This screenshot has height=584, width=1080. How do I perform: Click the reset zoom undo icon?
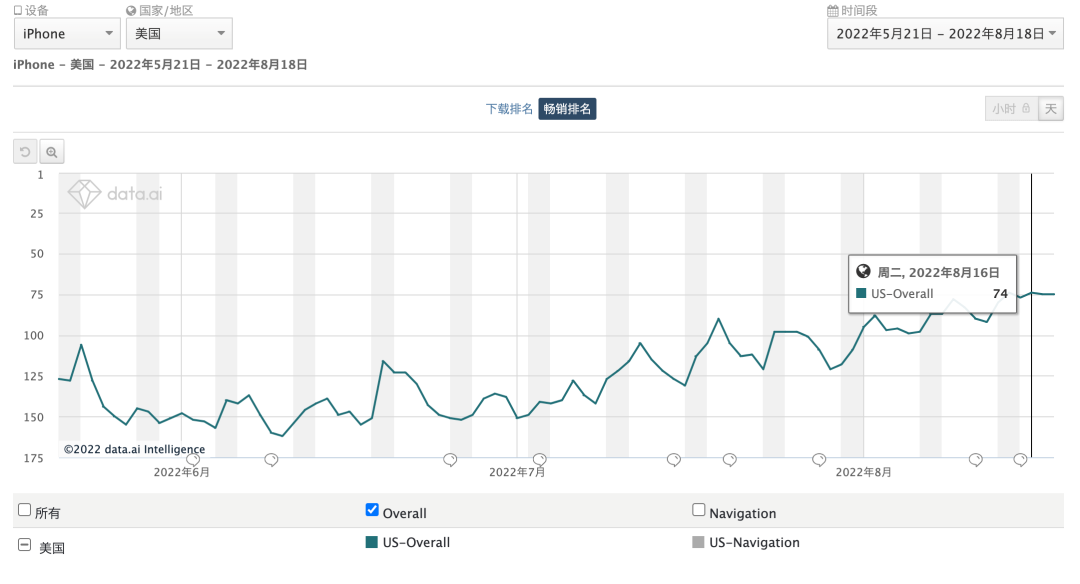point(25,152)
